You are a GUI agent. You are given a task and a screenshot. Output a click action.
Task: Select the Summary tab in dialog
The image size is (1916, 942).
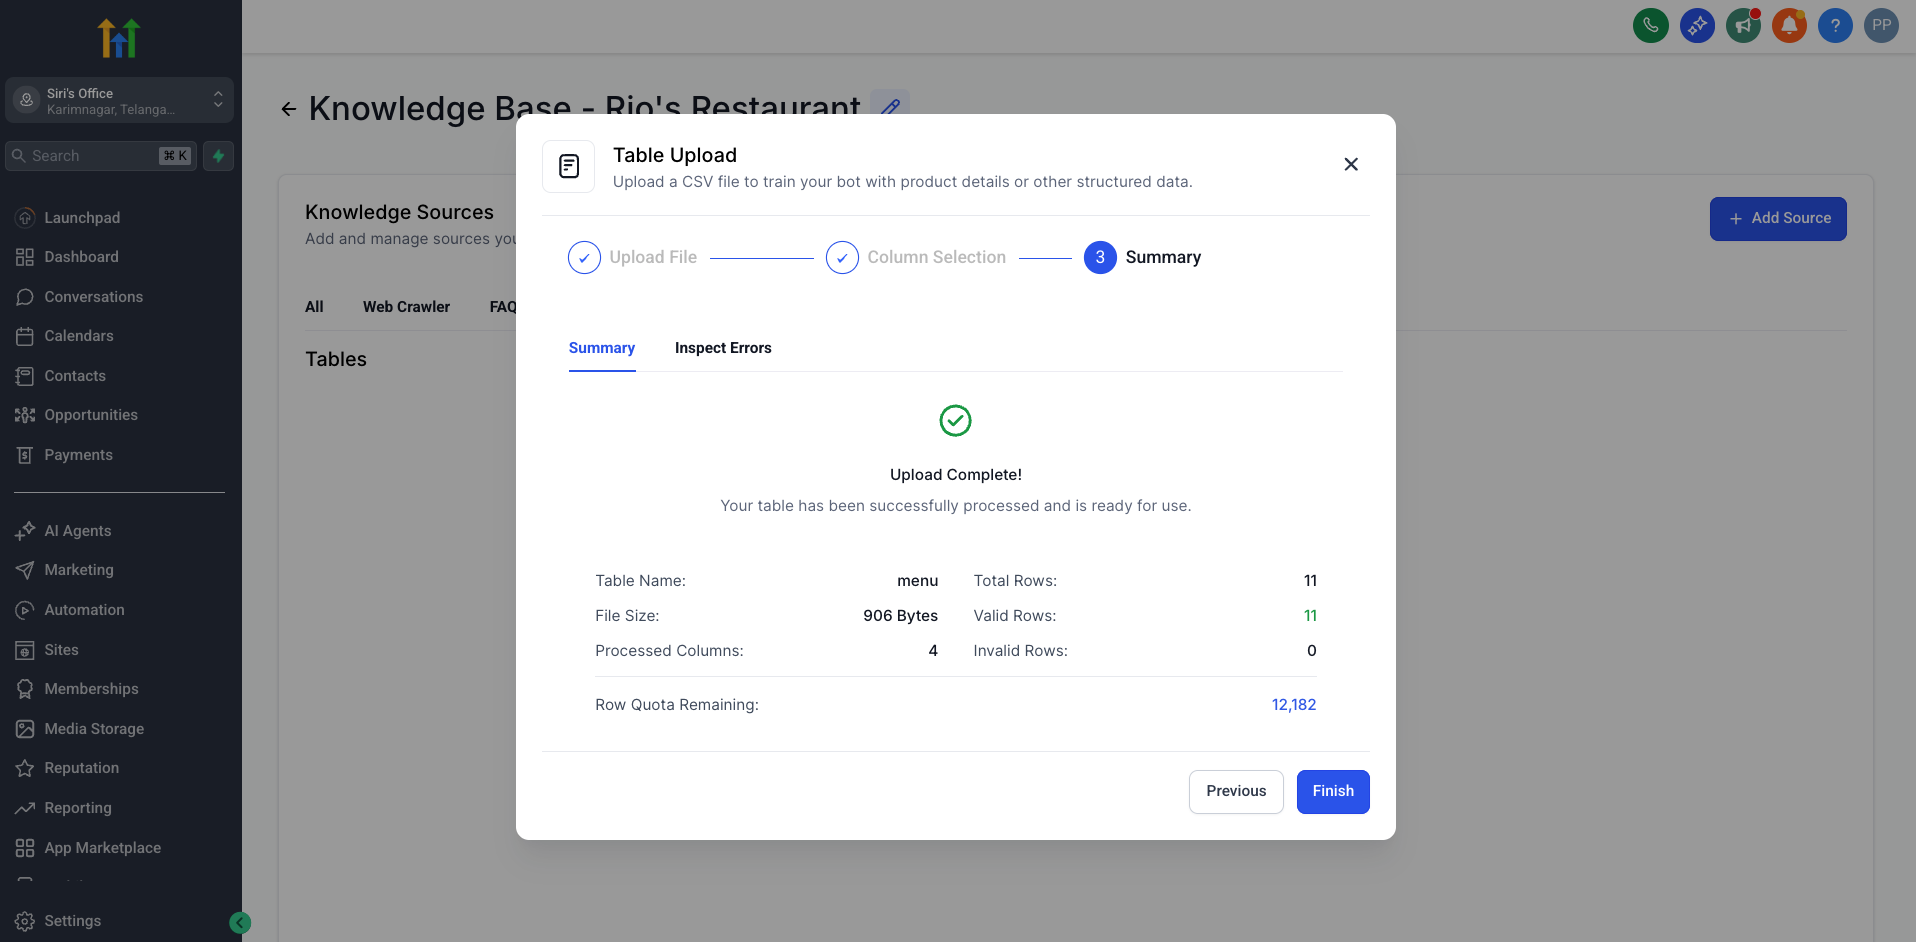pyautogui.click(x=601, y=348)
